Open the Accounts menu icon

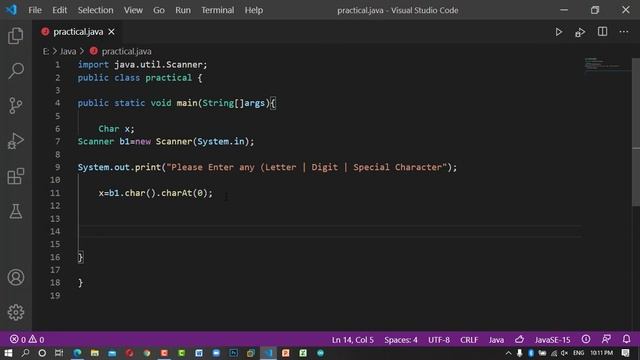16,278
